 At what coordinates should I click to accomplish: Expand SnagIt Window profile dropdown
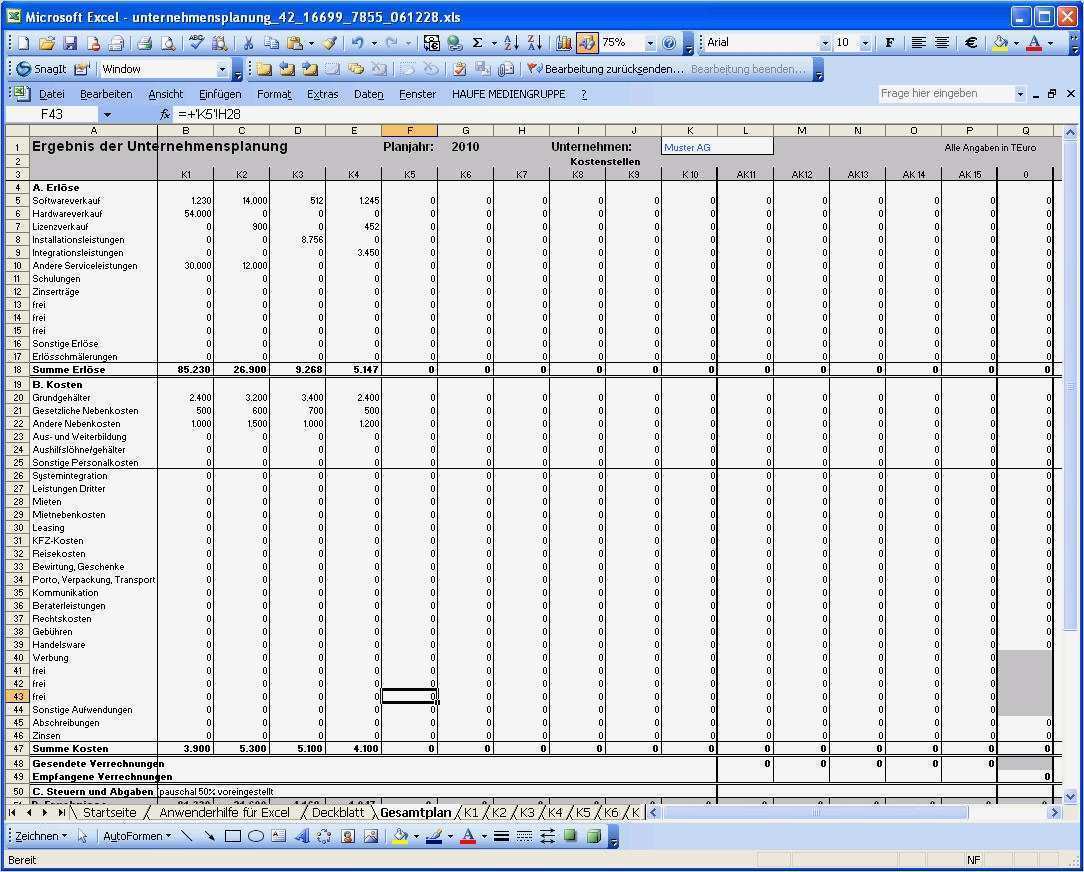point(222,69)
